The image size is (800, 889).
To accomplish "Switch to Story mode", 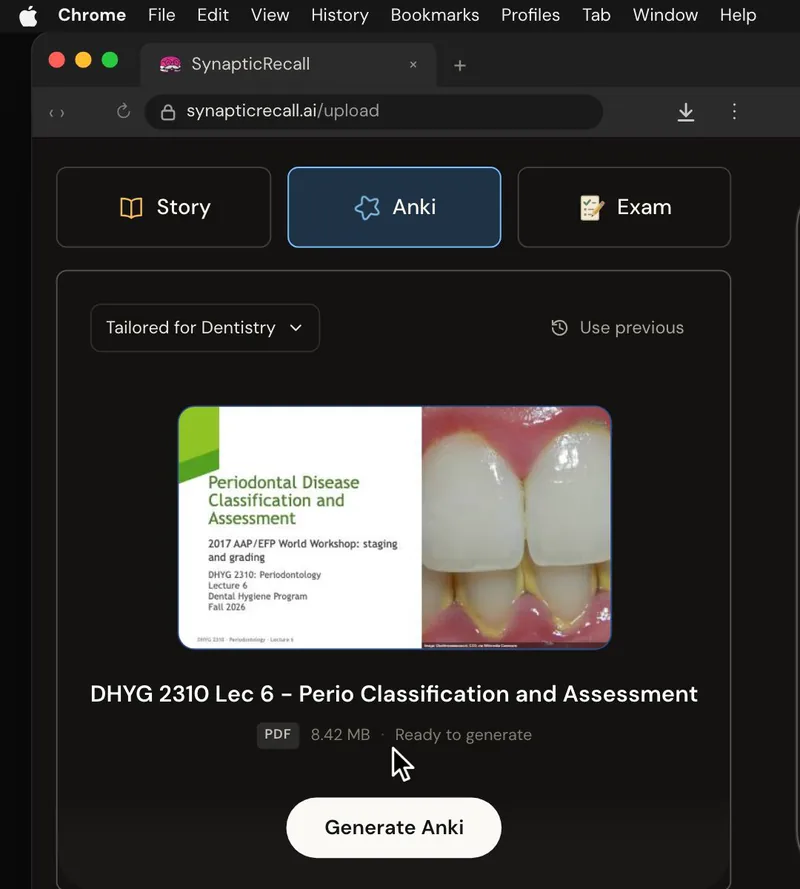I will pos(164,207).
